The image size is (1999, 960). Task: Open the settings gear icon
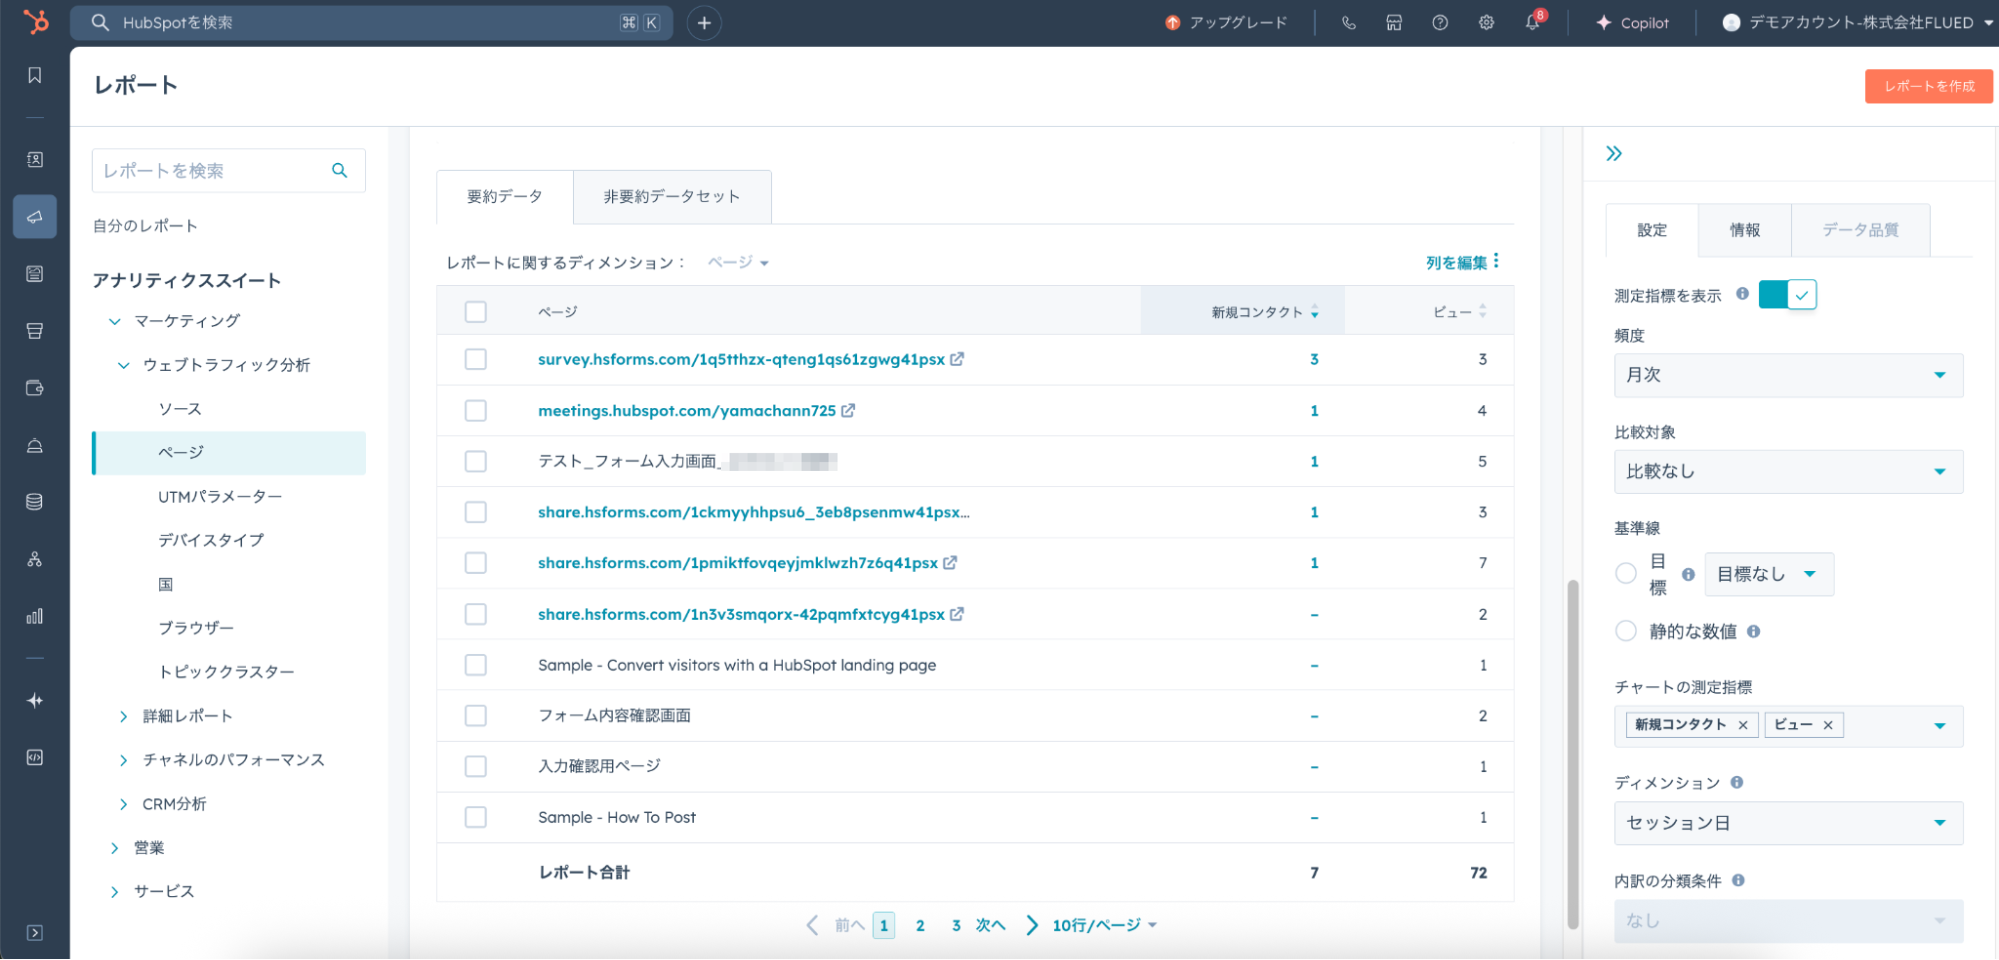[1487, 23]
